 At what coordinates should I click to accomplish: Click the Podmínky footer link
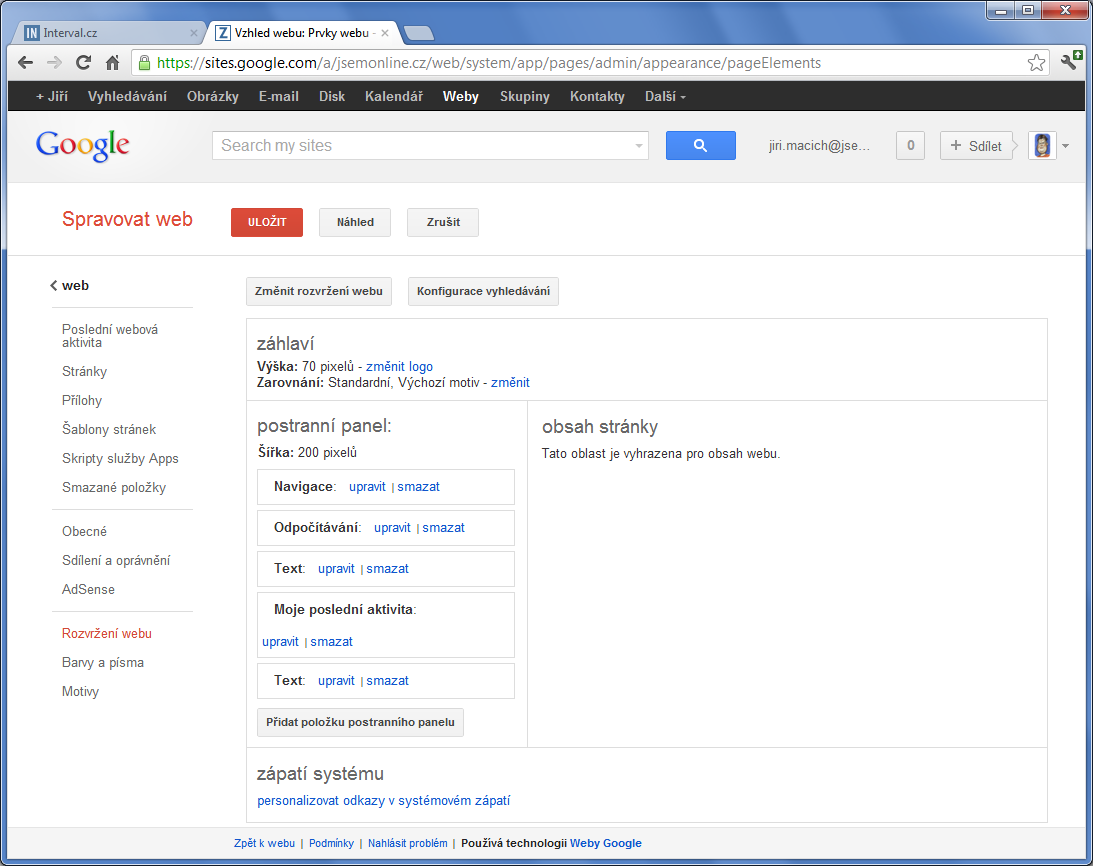coord(331,844)
